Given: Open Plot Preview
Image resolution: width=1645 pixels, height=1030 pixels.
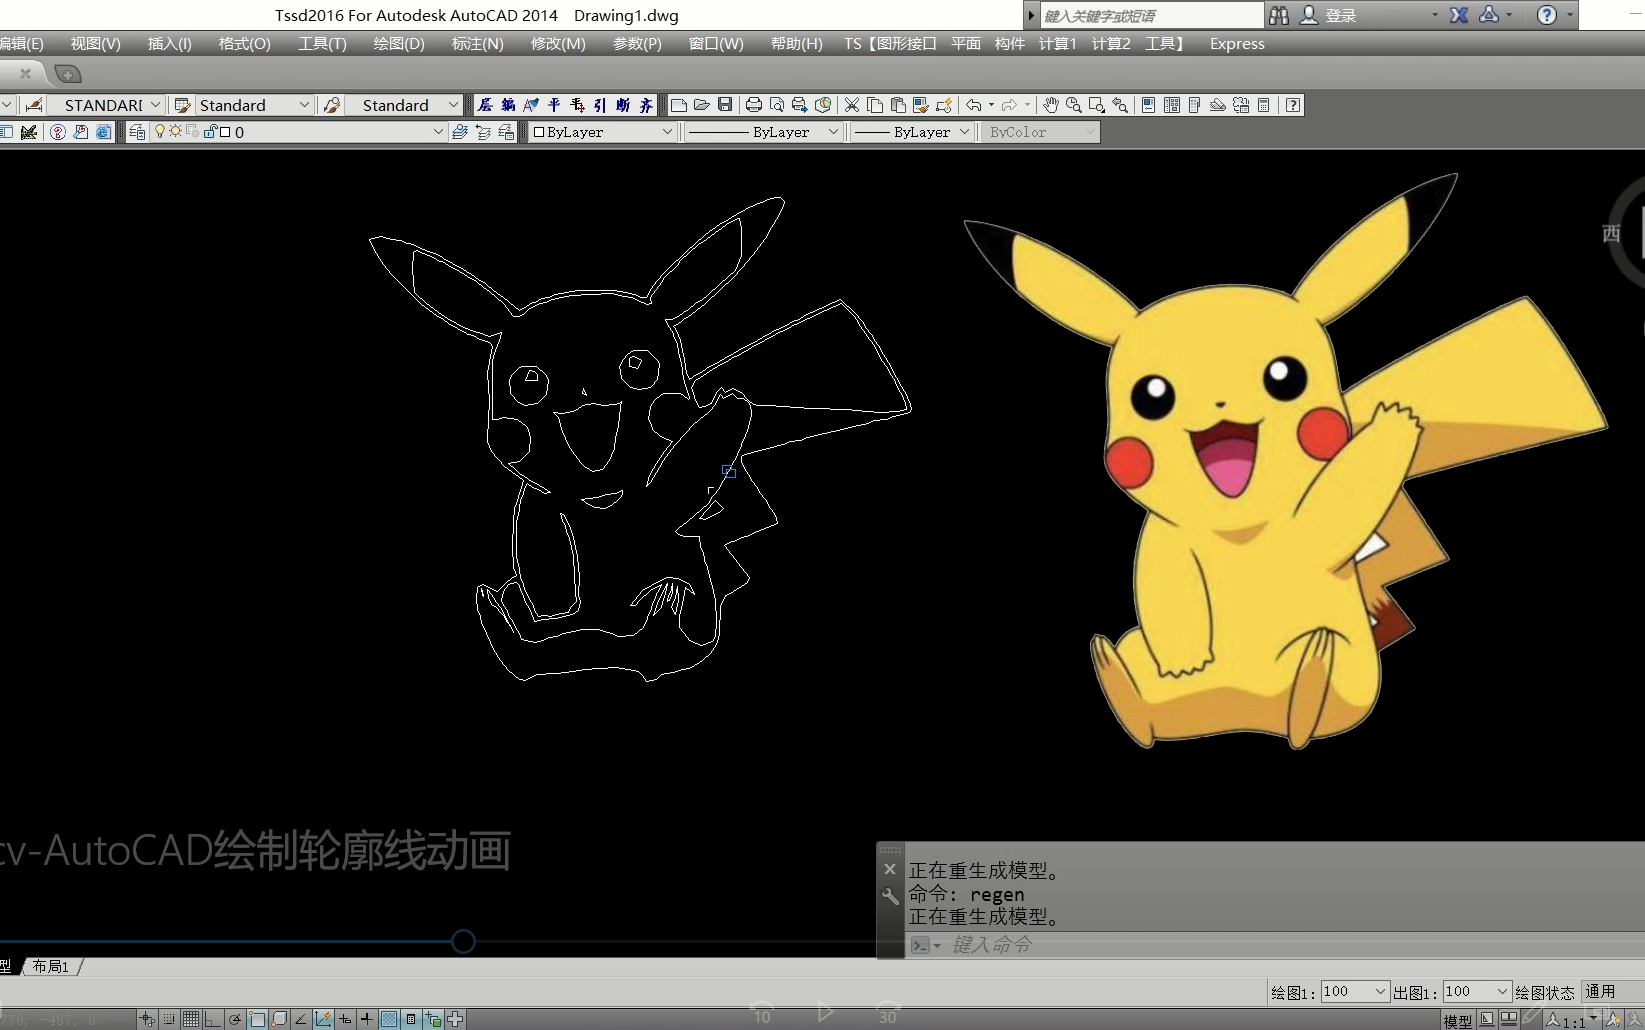Looking at the screenshot, I should [777, 105].
